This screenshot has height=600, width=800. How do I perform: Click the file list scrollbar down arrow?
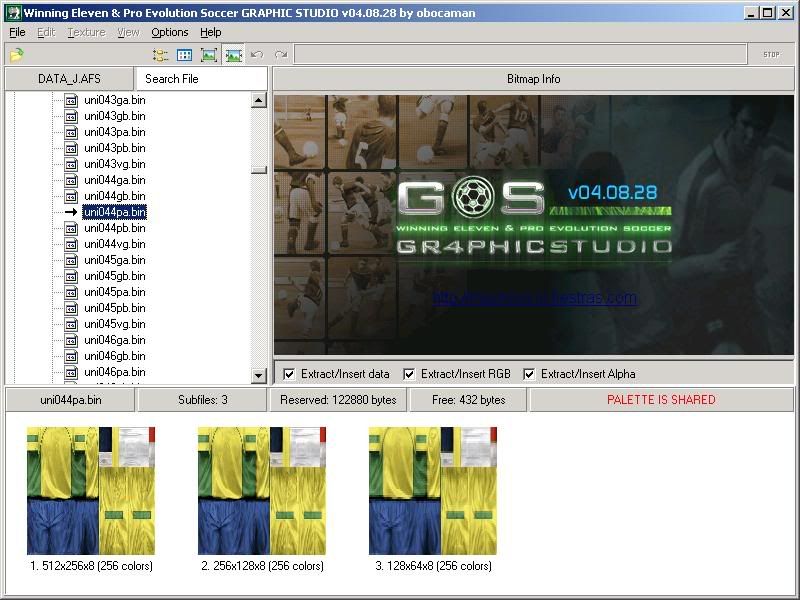click(259, 376)
